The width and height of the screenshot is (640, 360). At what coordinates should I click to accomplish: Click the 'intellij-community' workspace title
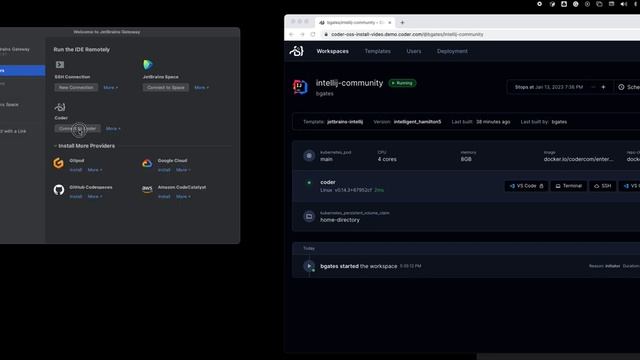349,83
